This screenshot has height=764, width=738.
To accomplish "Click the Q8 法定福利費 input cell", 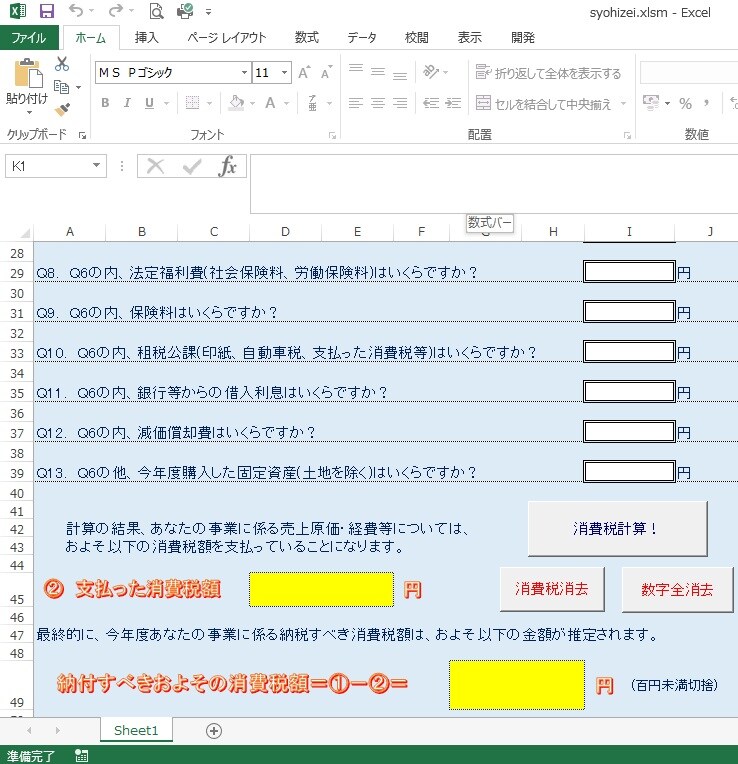I will 629,271.
